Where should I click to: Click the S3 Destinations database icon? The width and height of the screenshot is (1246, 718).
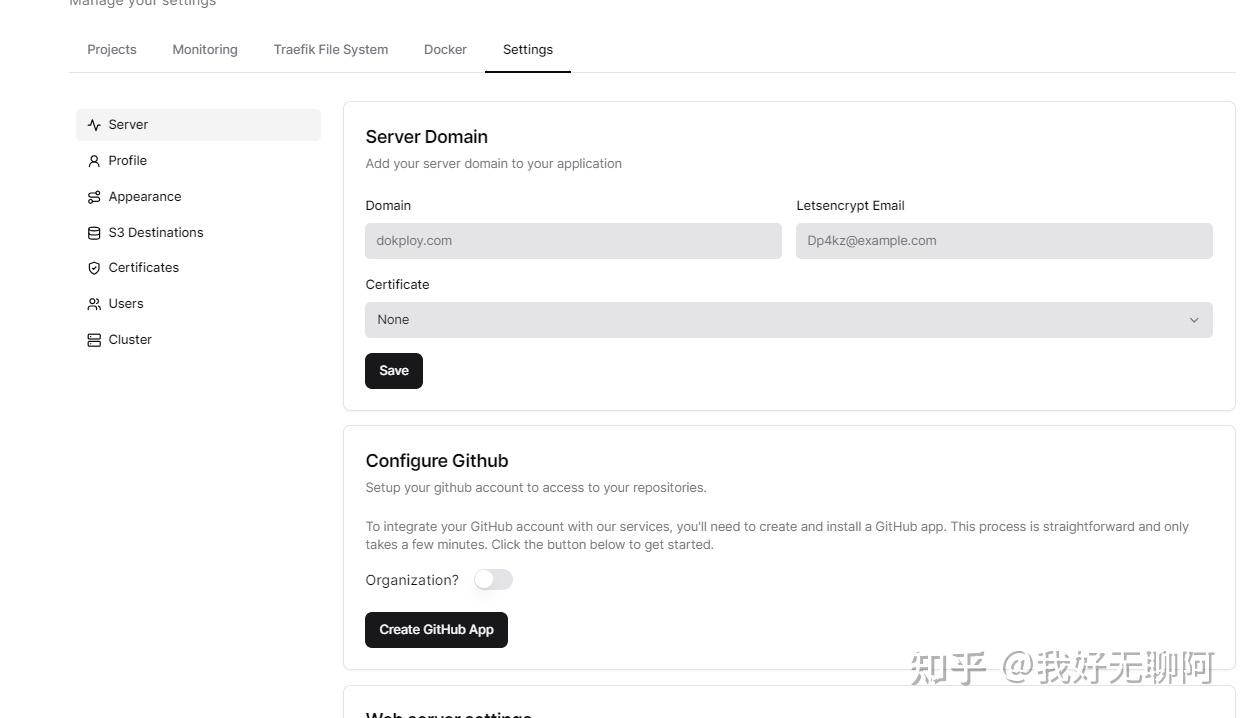click(x=93, y=232)
